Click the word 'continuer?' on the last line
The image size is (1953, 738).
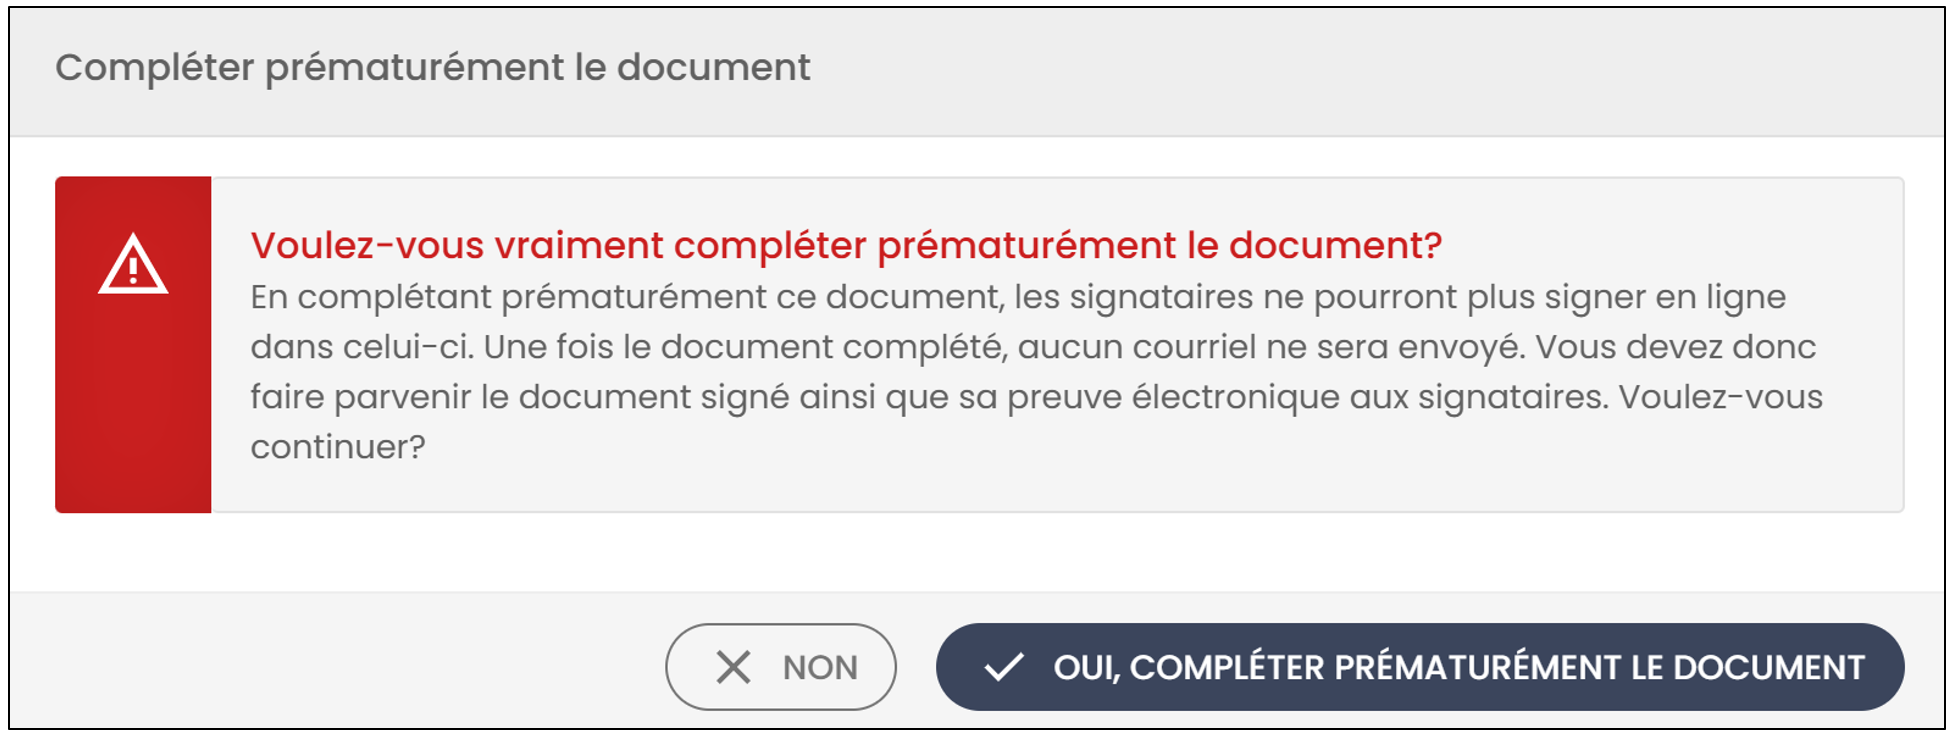pyautogui.click(x=338, y=447)
